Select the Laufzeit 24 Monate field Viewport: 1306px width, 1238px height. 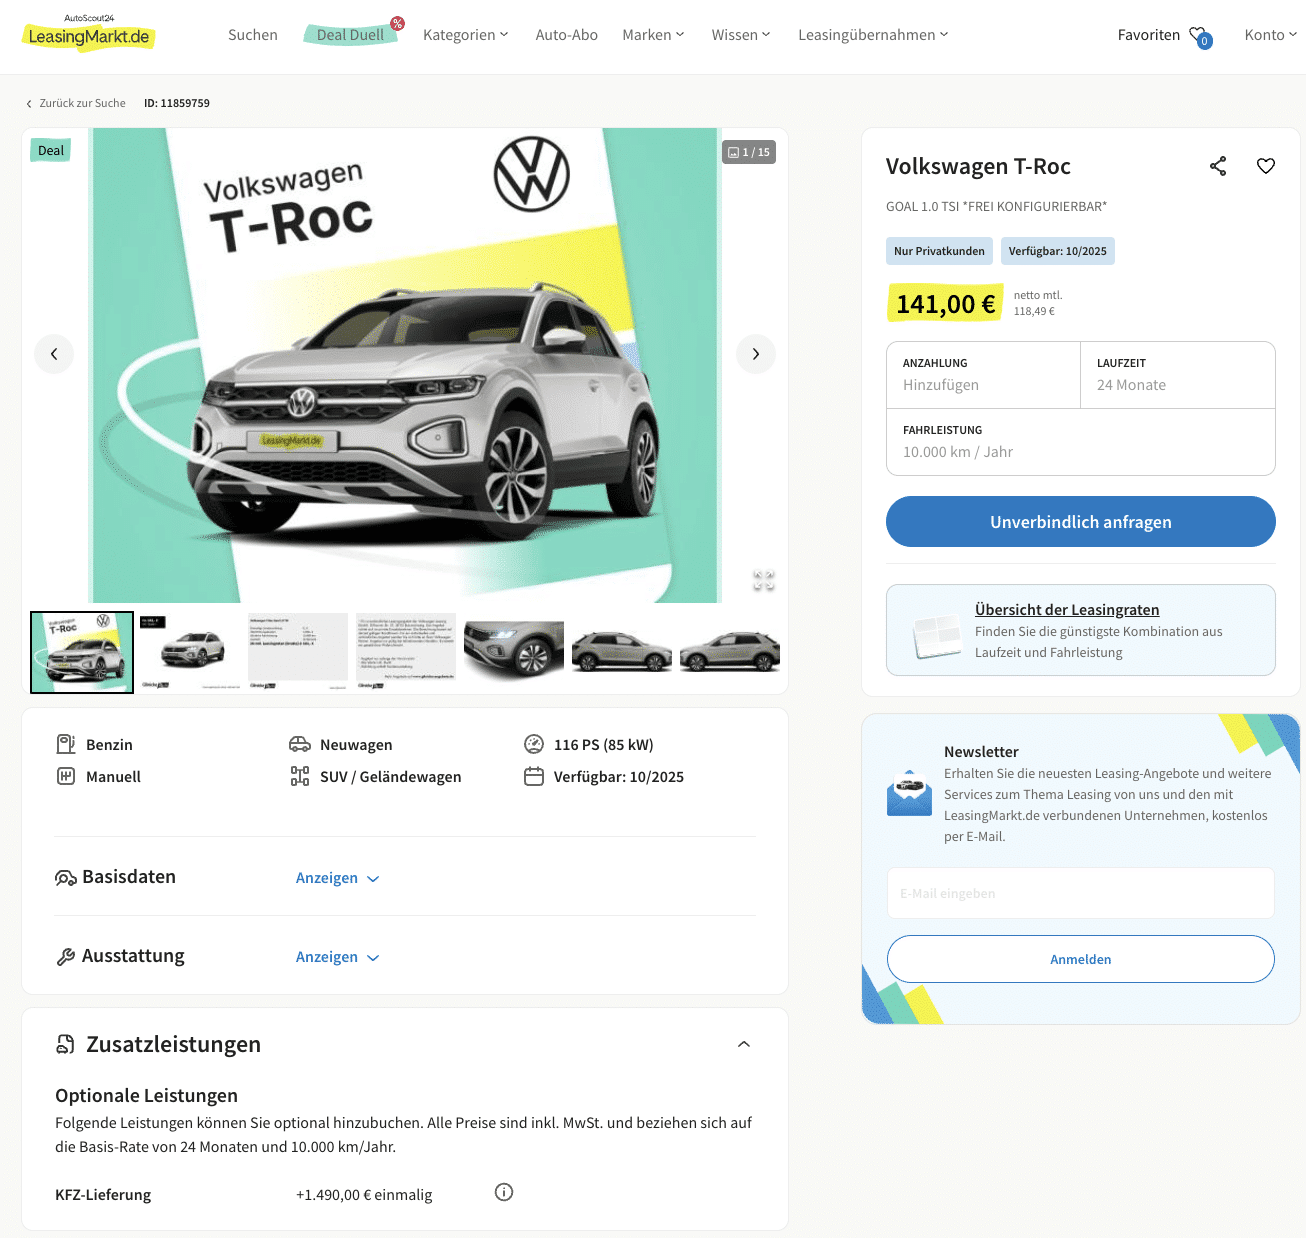[x=1178, y=375]
